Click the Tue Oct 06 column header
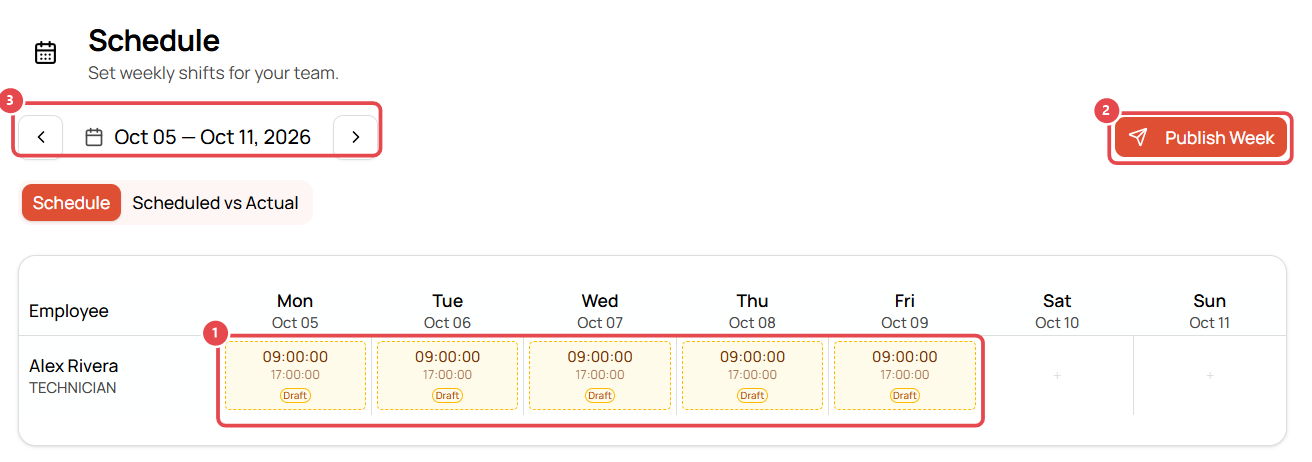Viewport: 1312px width, 462px height. click(x=447, y=311)
